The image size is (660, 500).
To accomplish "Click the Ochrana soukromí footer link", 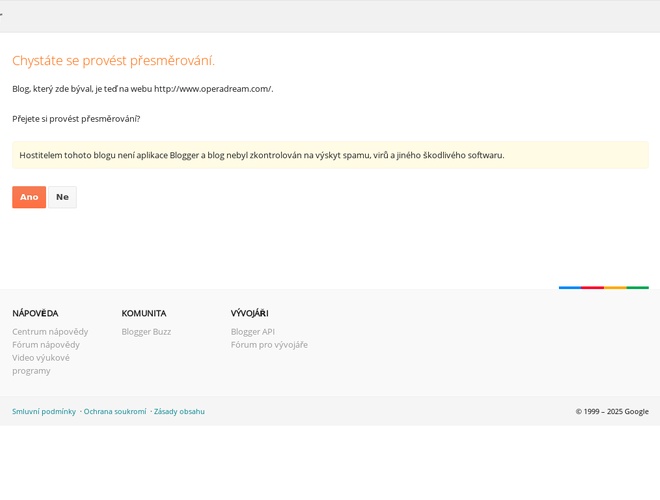I will click(x=115, y=411).
